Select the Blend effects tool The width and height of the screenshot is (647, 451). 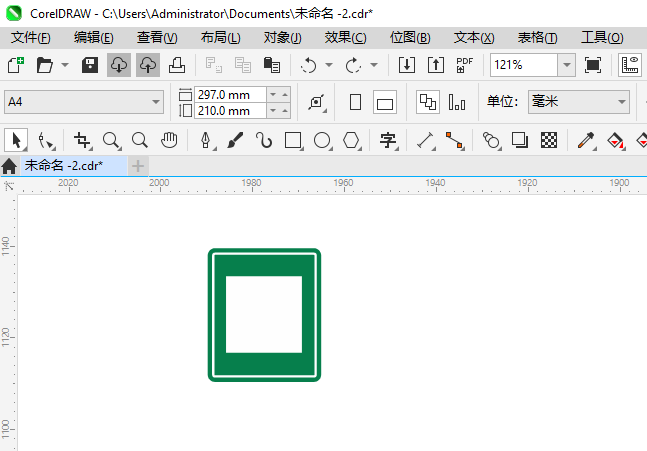tap(491, 140)
